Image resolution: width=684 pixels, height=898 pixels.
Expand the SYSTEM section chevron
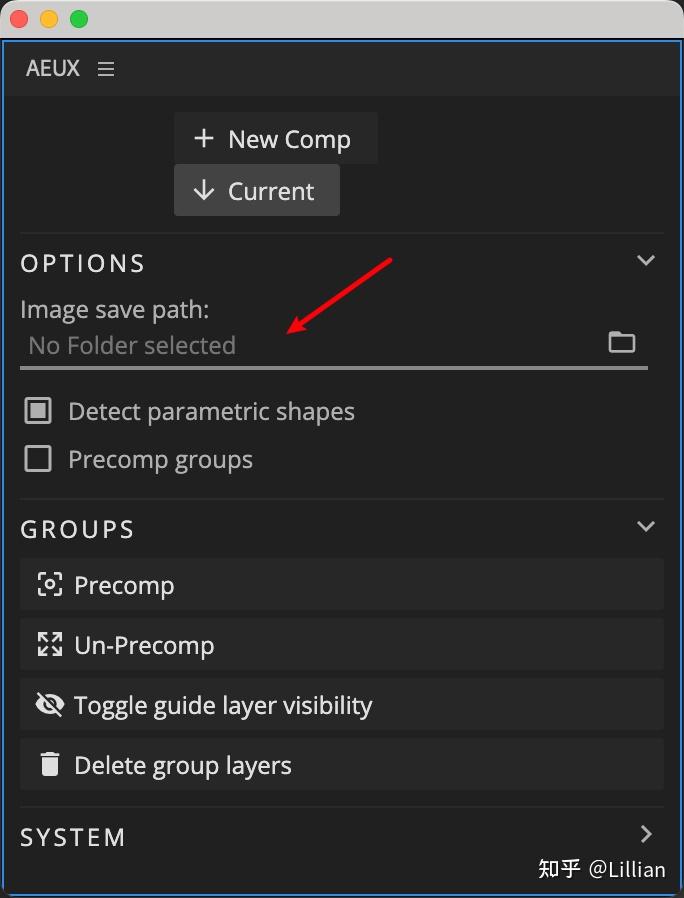pyautogui.click(x=646, y=834)
